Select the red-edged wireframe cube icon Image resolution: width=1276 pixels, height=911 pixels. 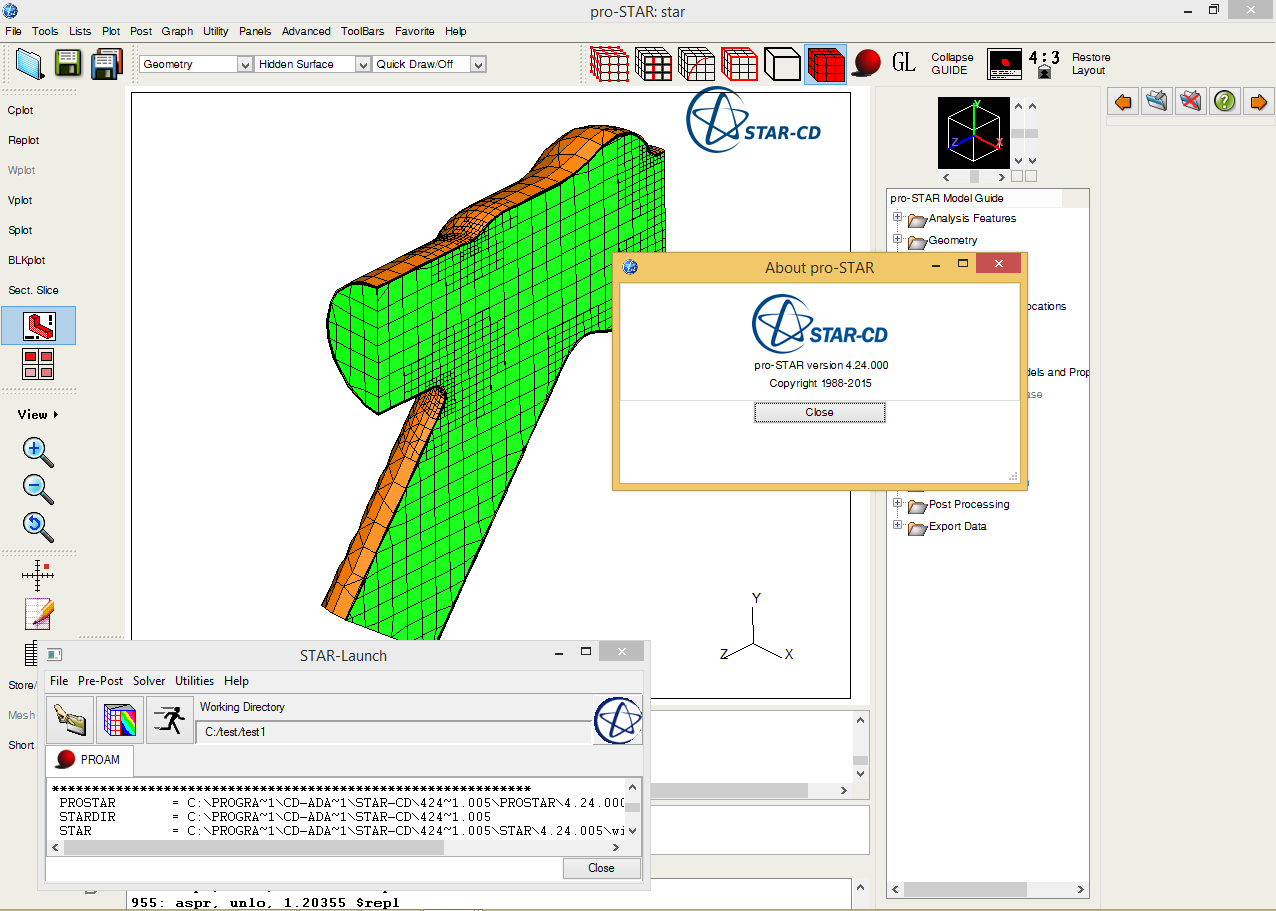coord(739,64)
